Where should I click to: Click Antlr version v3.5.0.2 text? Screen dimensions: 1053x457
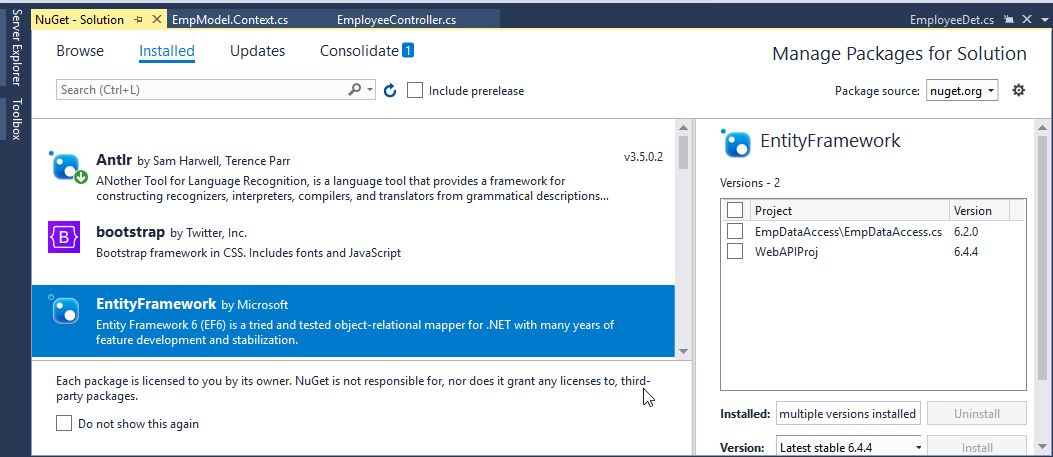point(643,157)
